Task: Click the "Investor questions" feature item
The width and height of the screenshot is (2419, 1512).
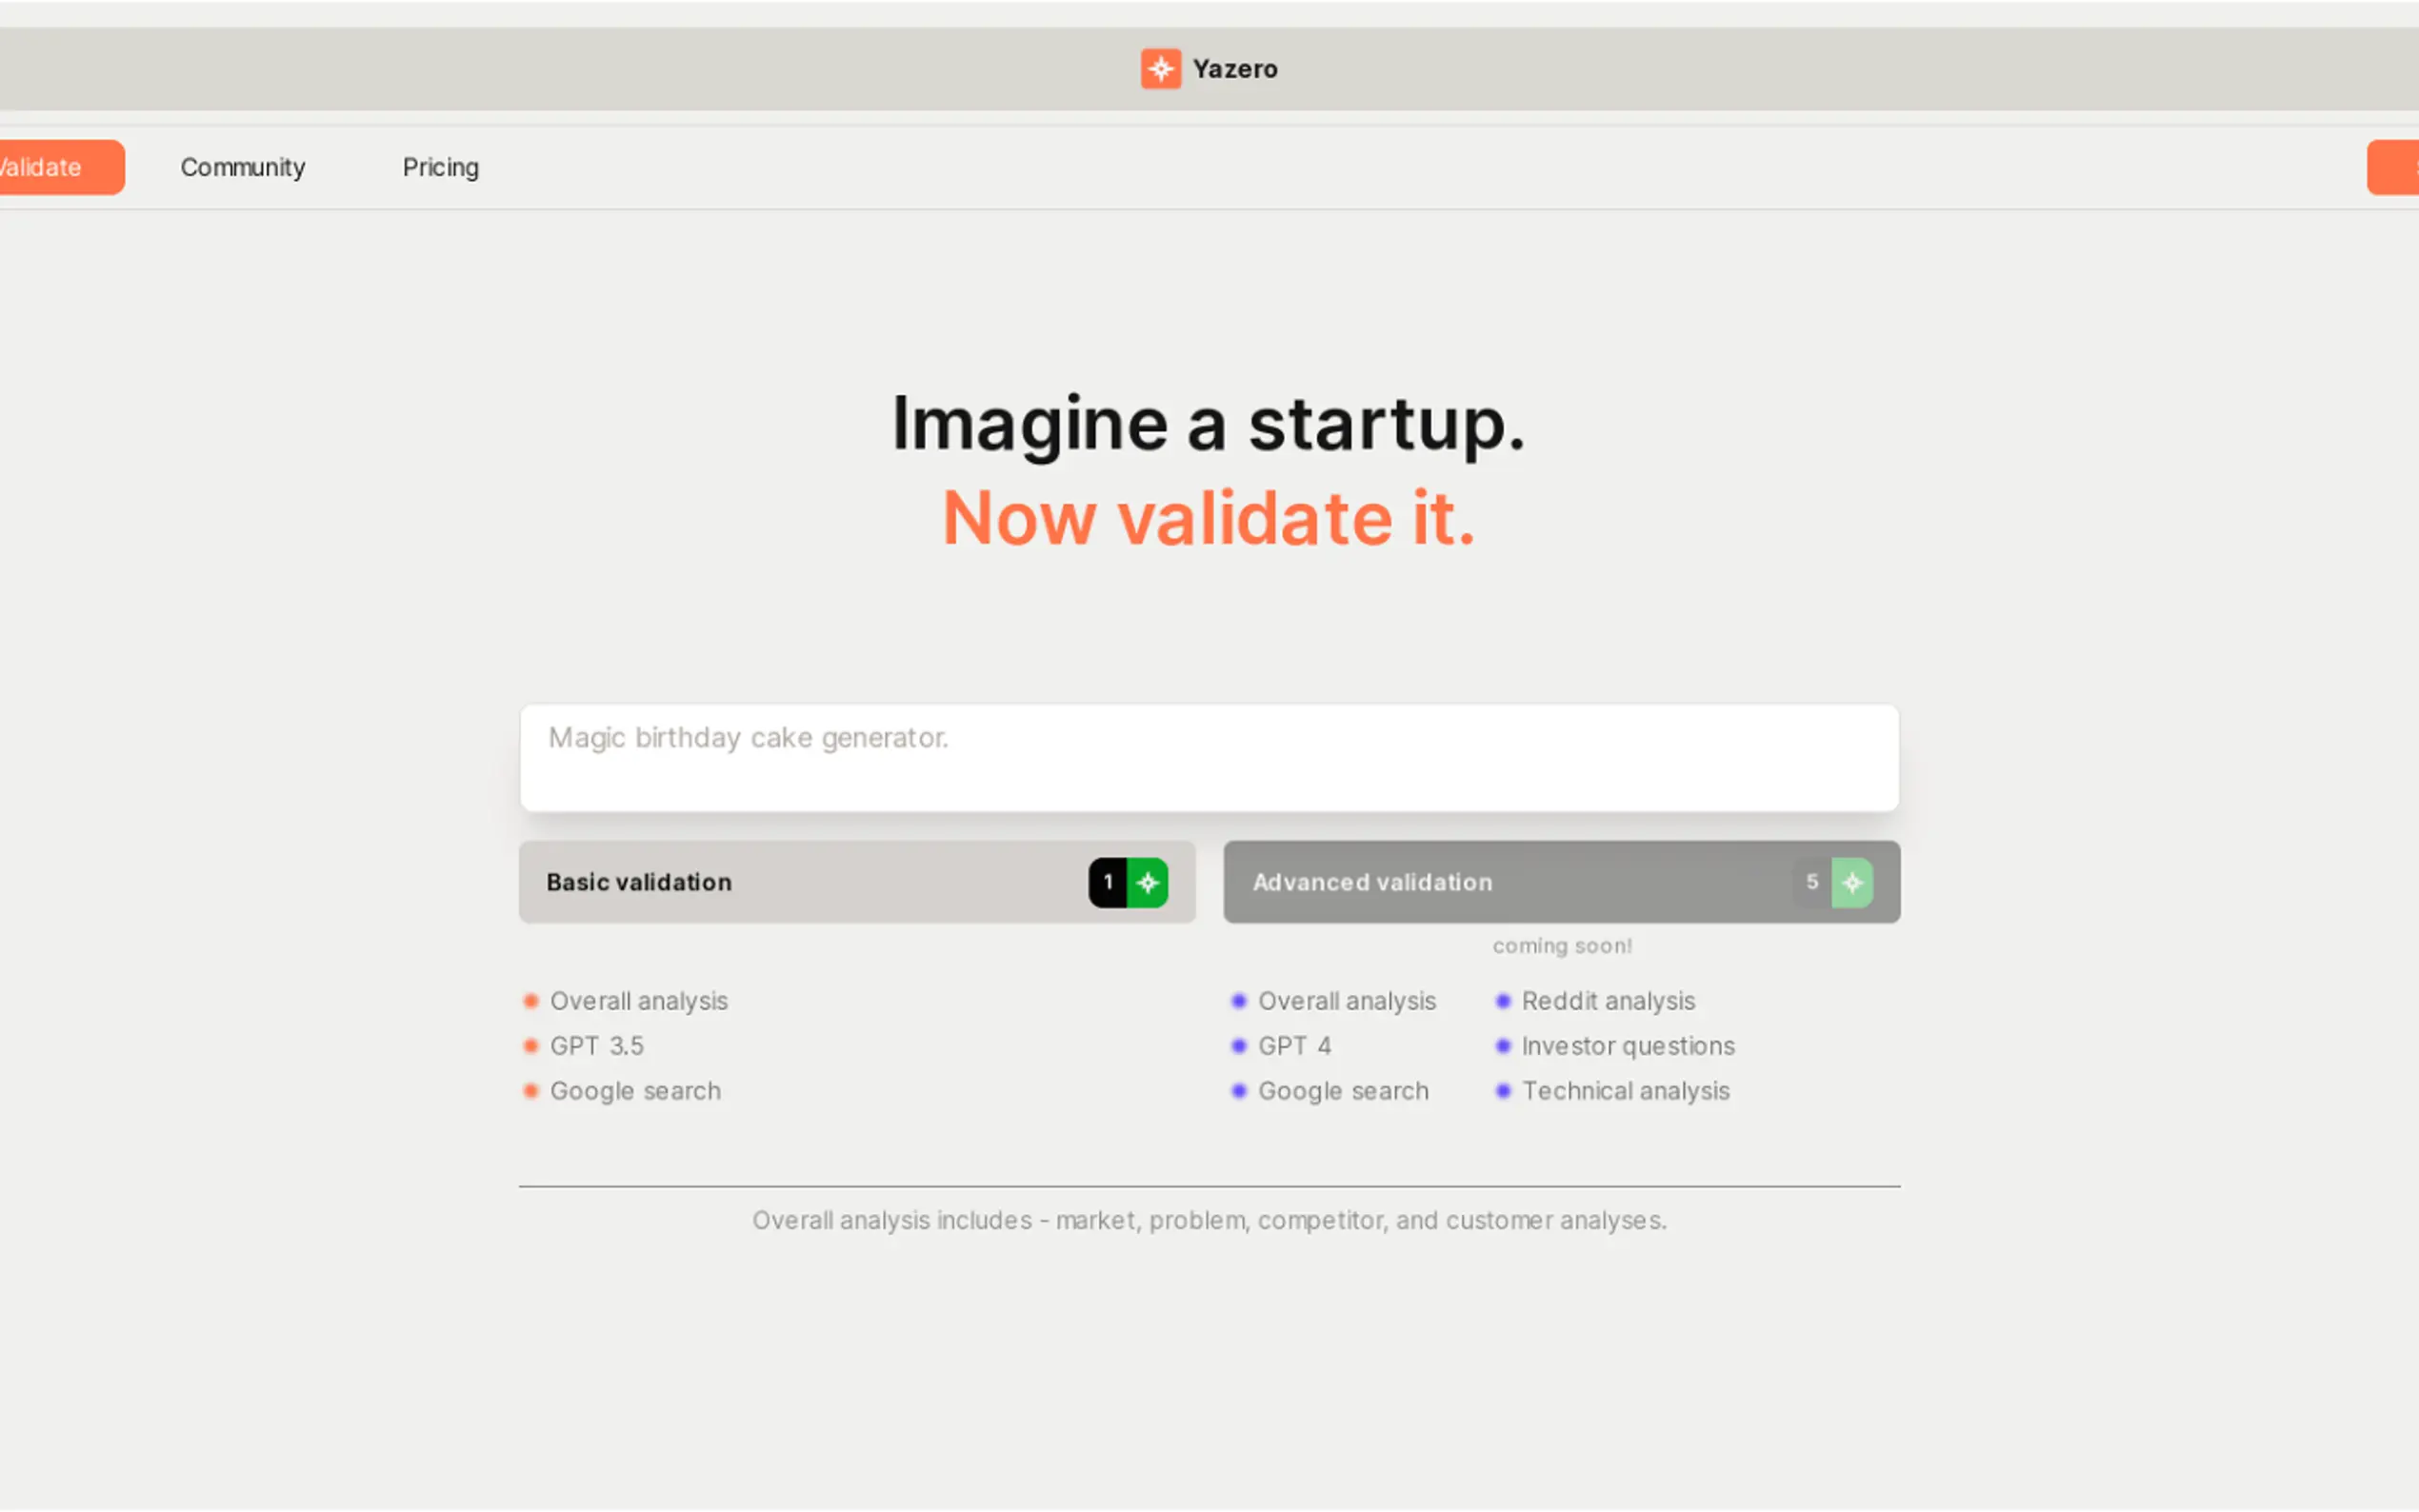Action: point(1627,1046)
